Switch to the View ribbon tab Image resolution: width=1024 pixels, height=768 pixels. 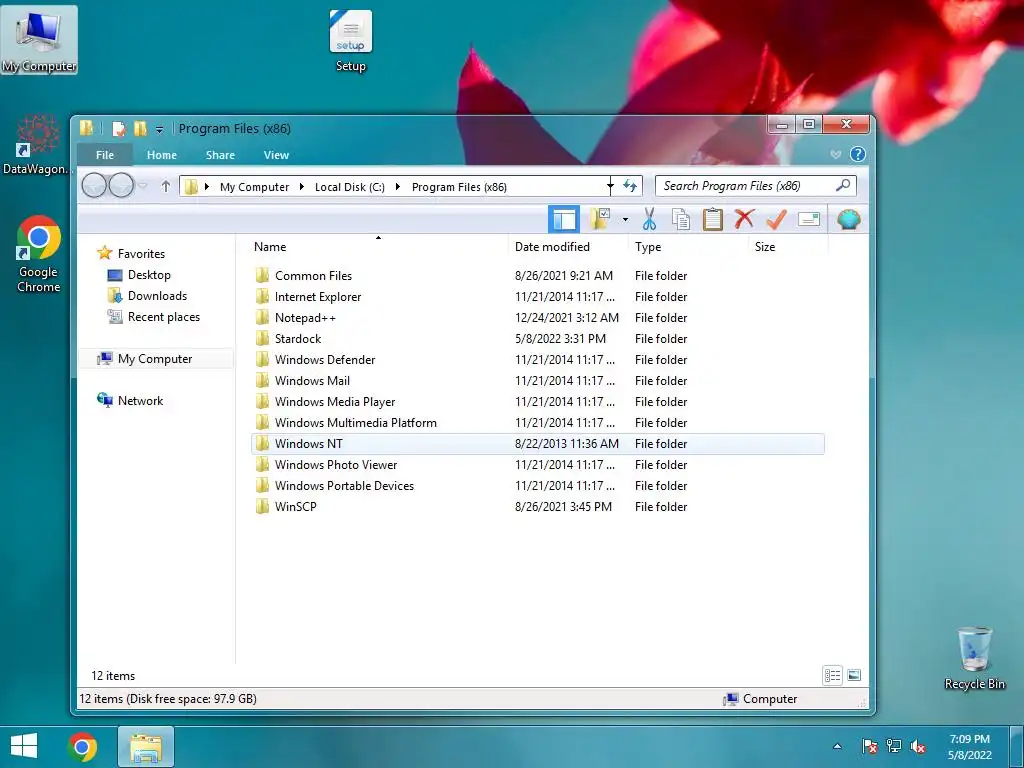(x=276, y=155)
